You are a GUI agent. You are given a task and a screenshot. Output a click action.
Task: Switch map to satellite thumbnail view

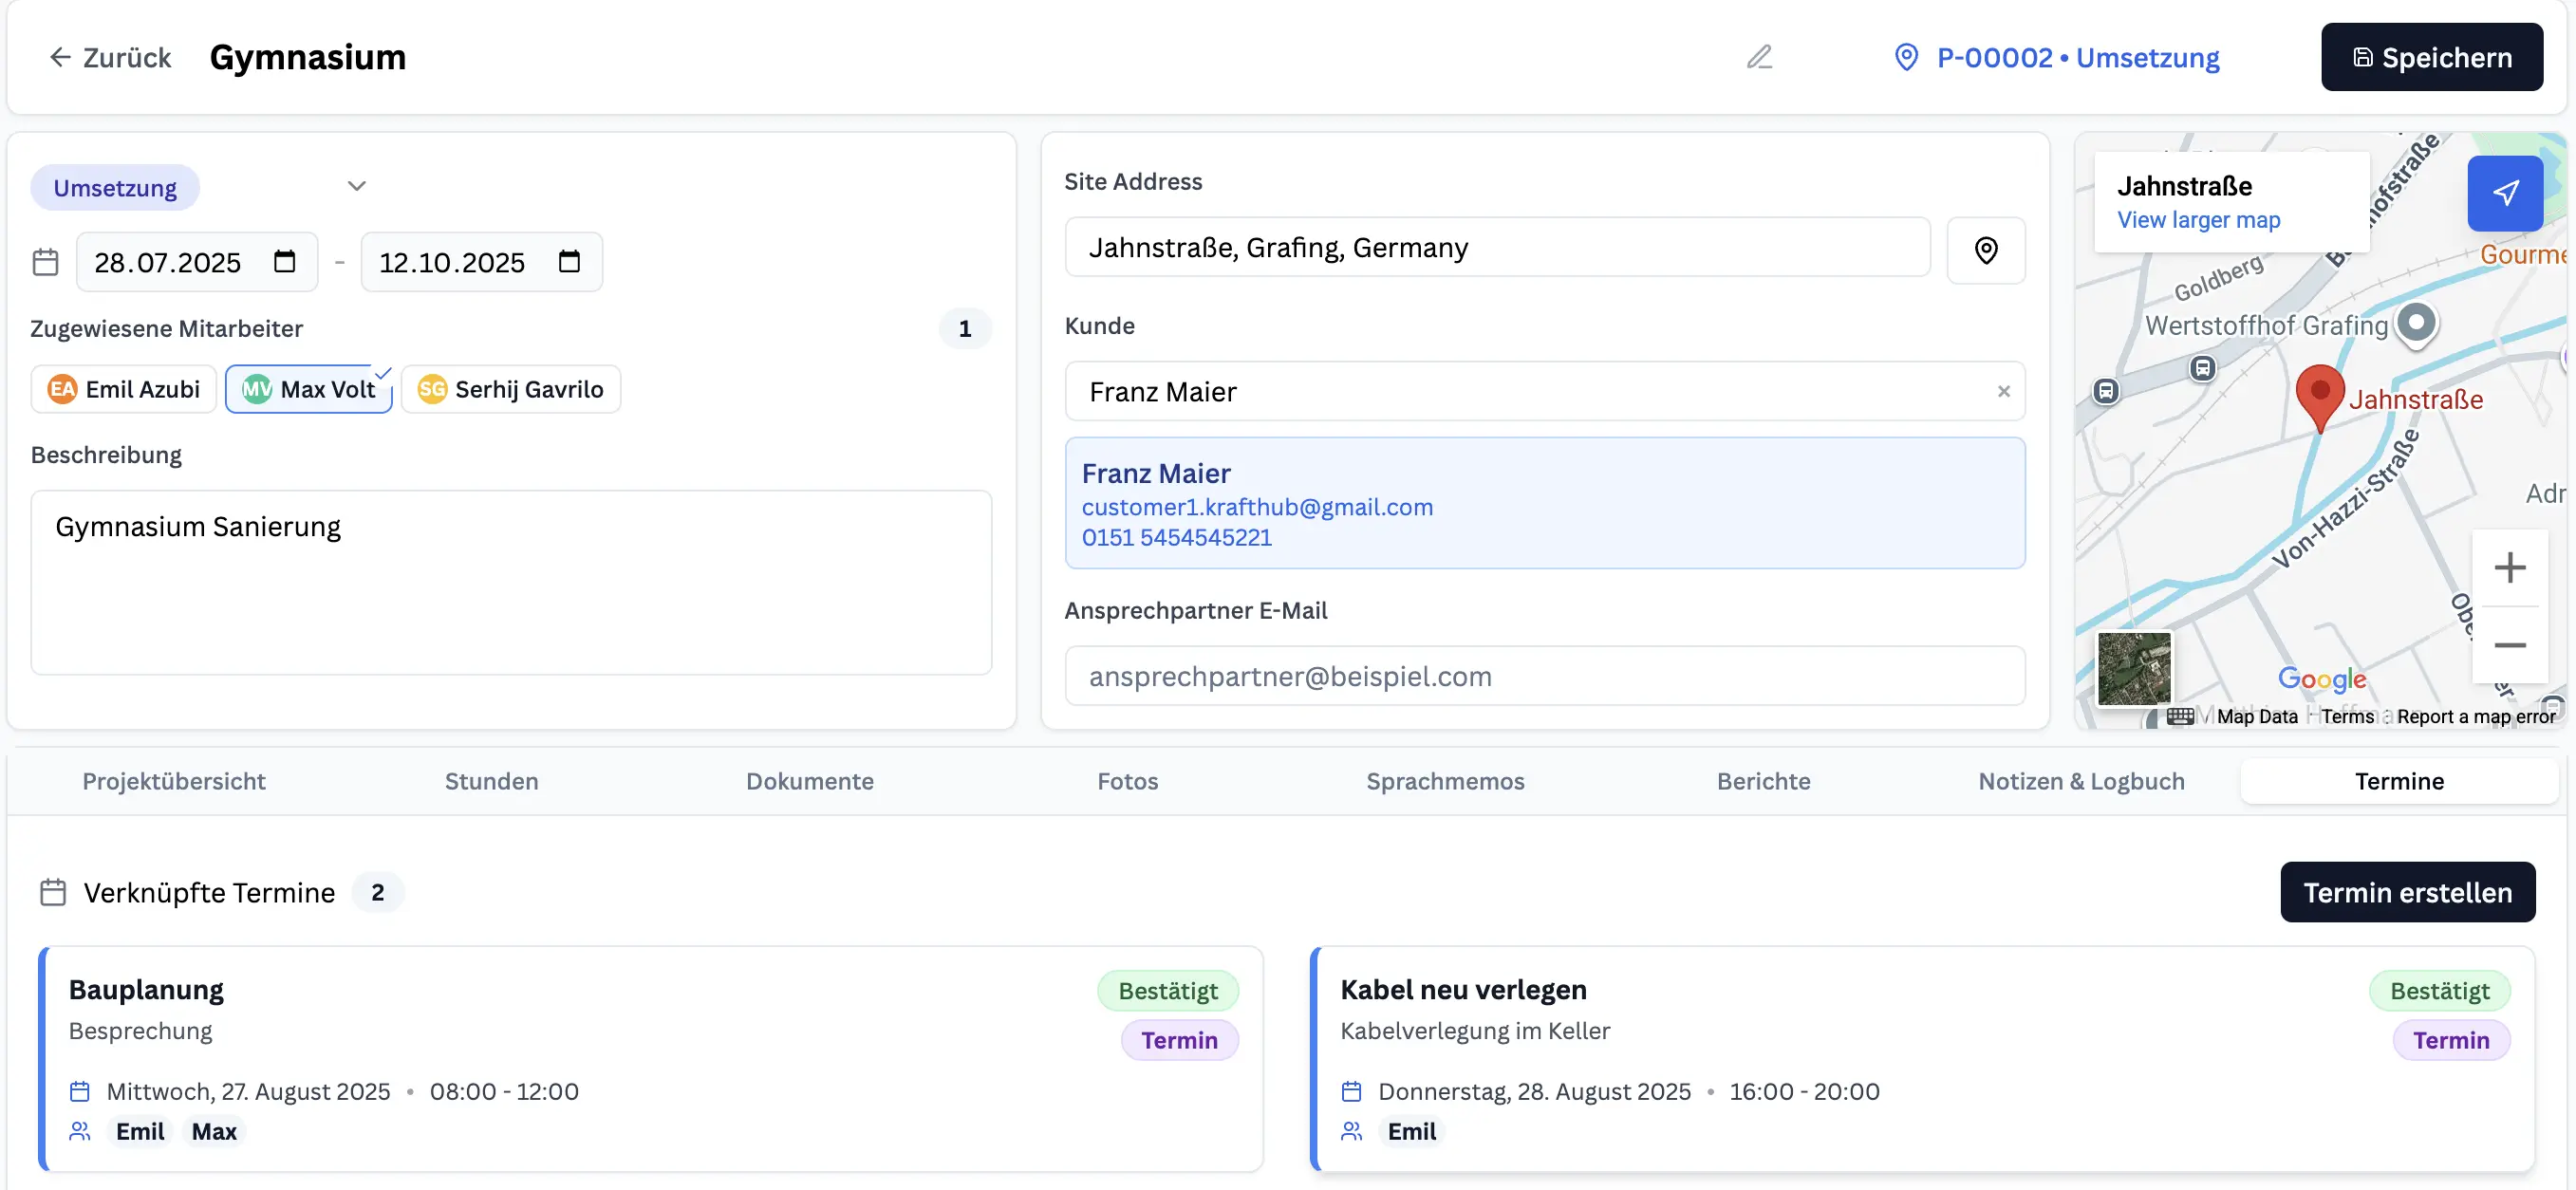pyautogui.click(x=2133, y=668)
